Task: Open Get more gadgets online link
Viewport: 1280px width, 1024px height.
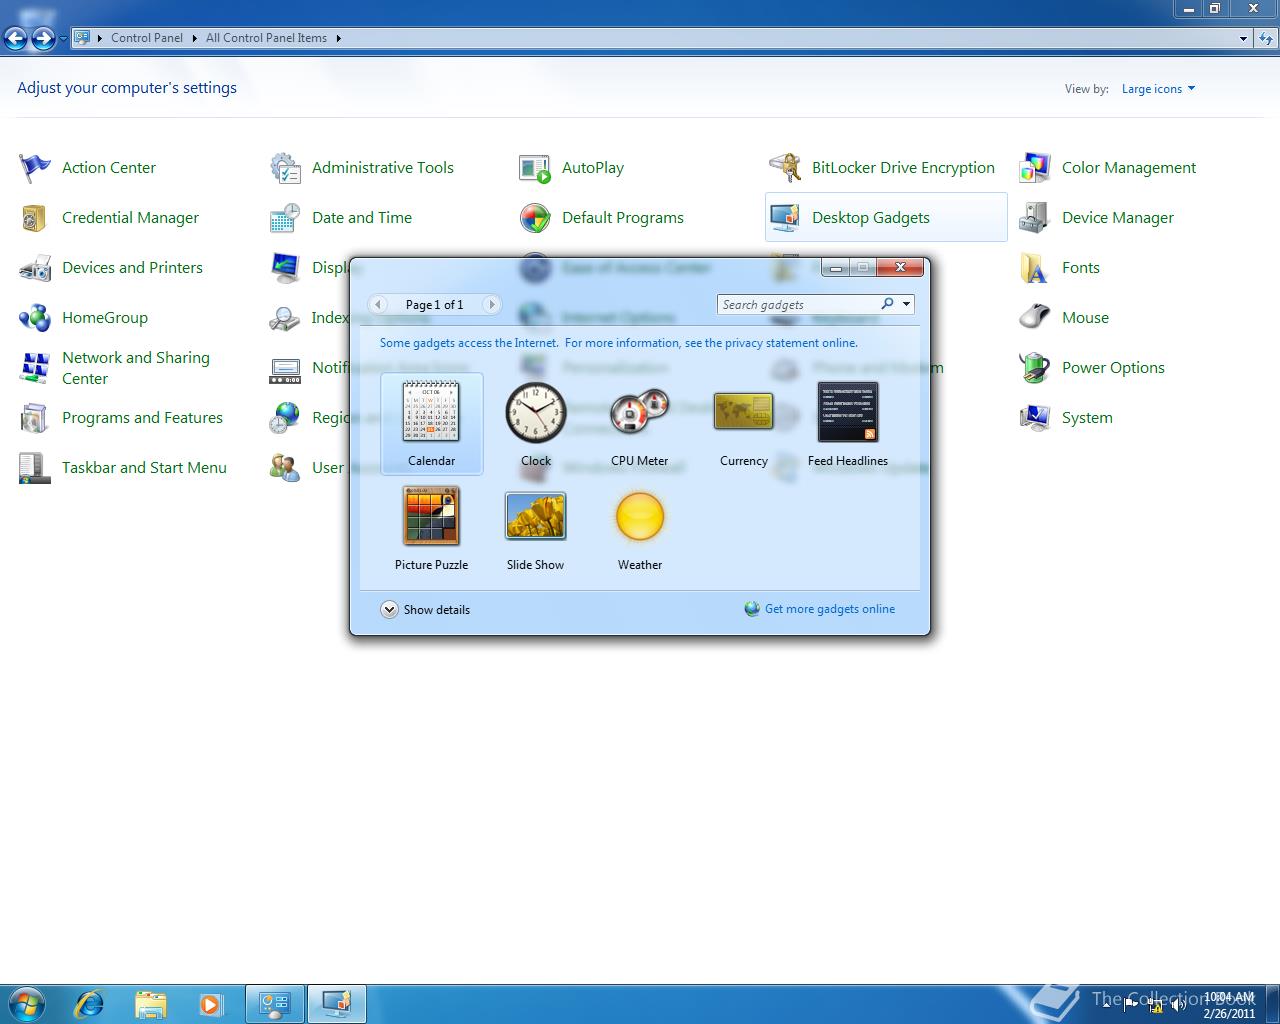Action: 829,609
